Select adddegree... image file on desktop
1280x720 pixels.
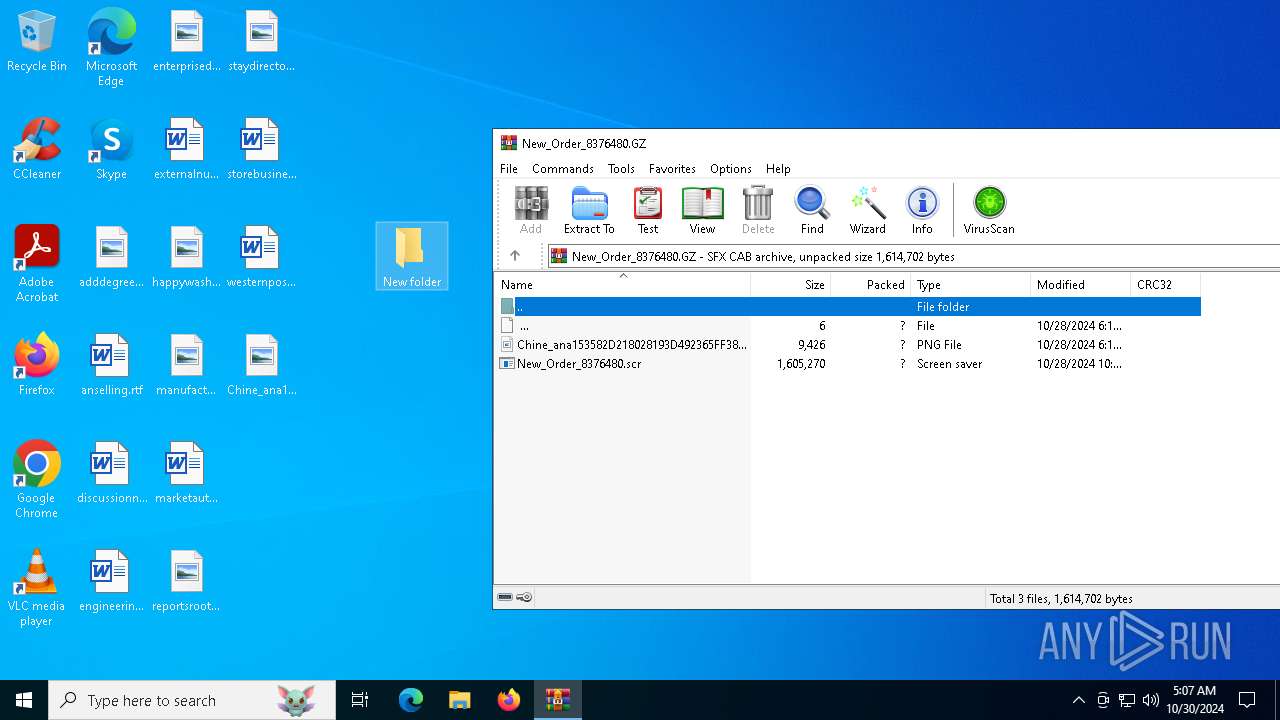[x=112, y=258]
